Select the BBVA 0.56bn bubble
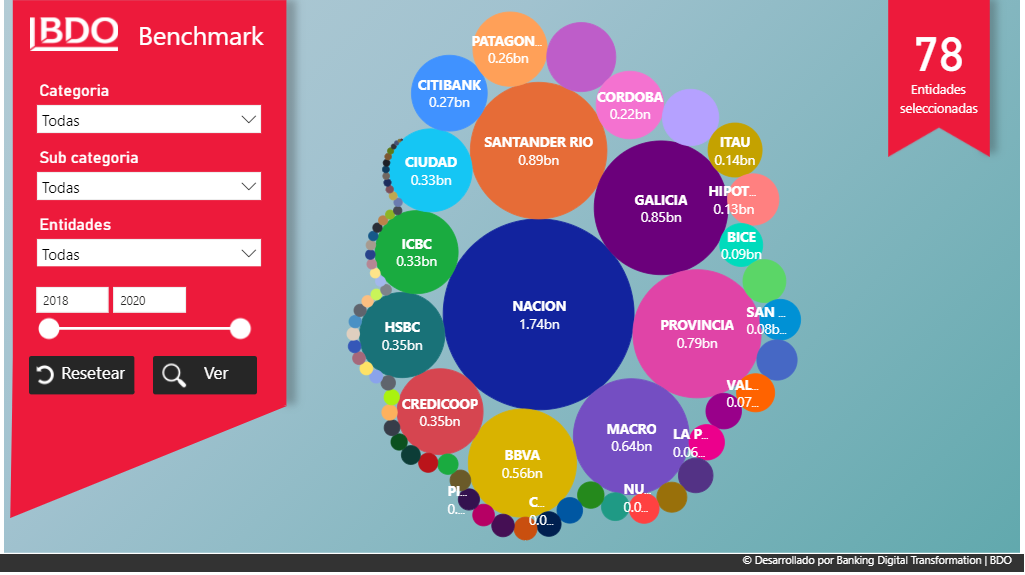1025x575 pixels. 522,463
